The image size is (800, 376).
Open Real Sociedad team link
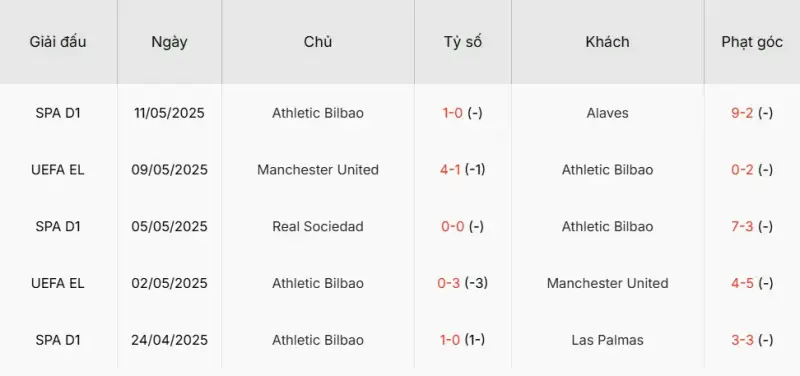[x=318, y=226]
